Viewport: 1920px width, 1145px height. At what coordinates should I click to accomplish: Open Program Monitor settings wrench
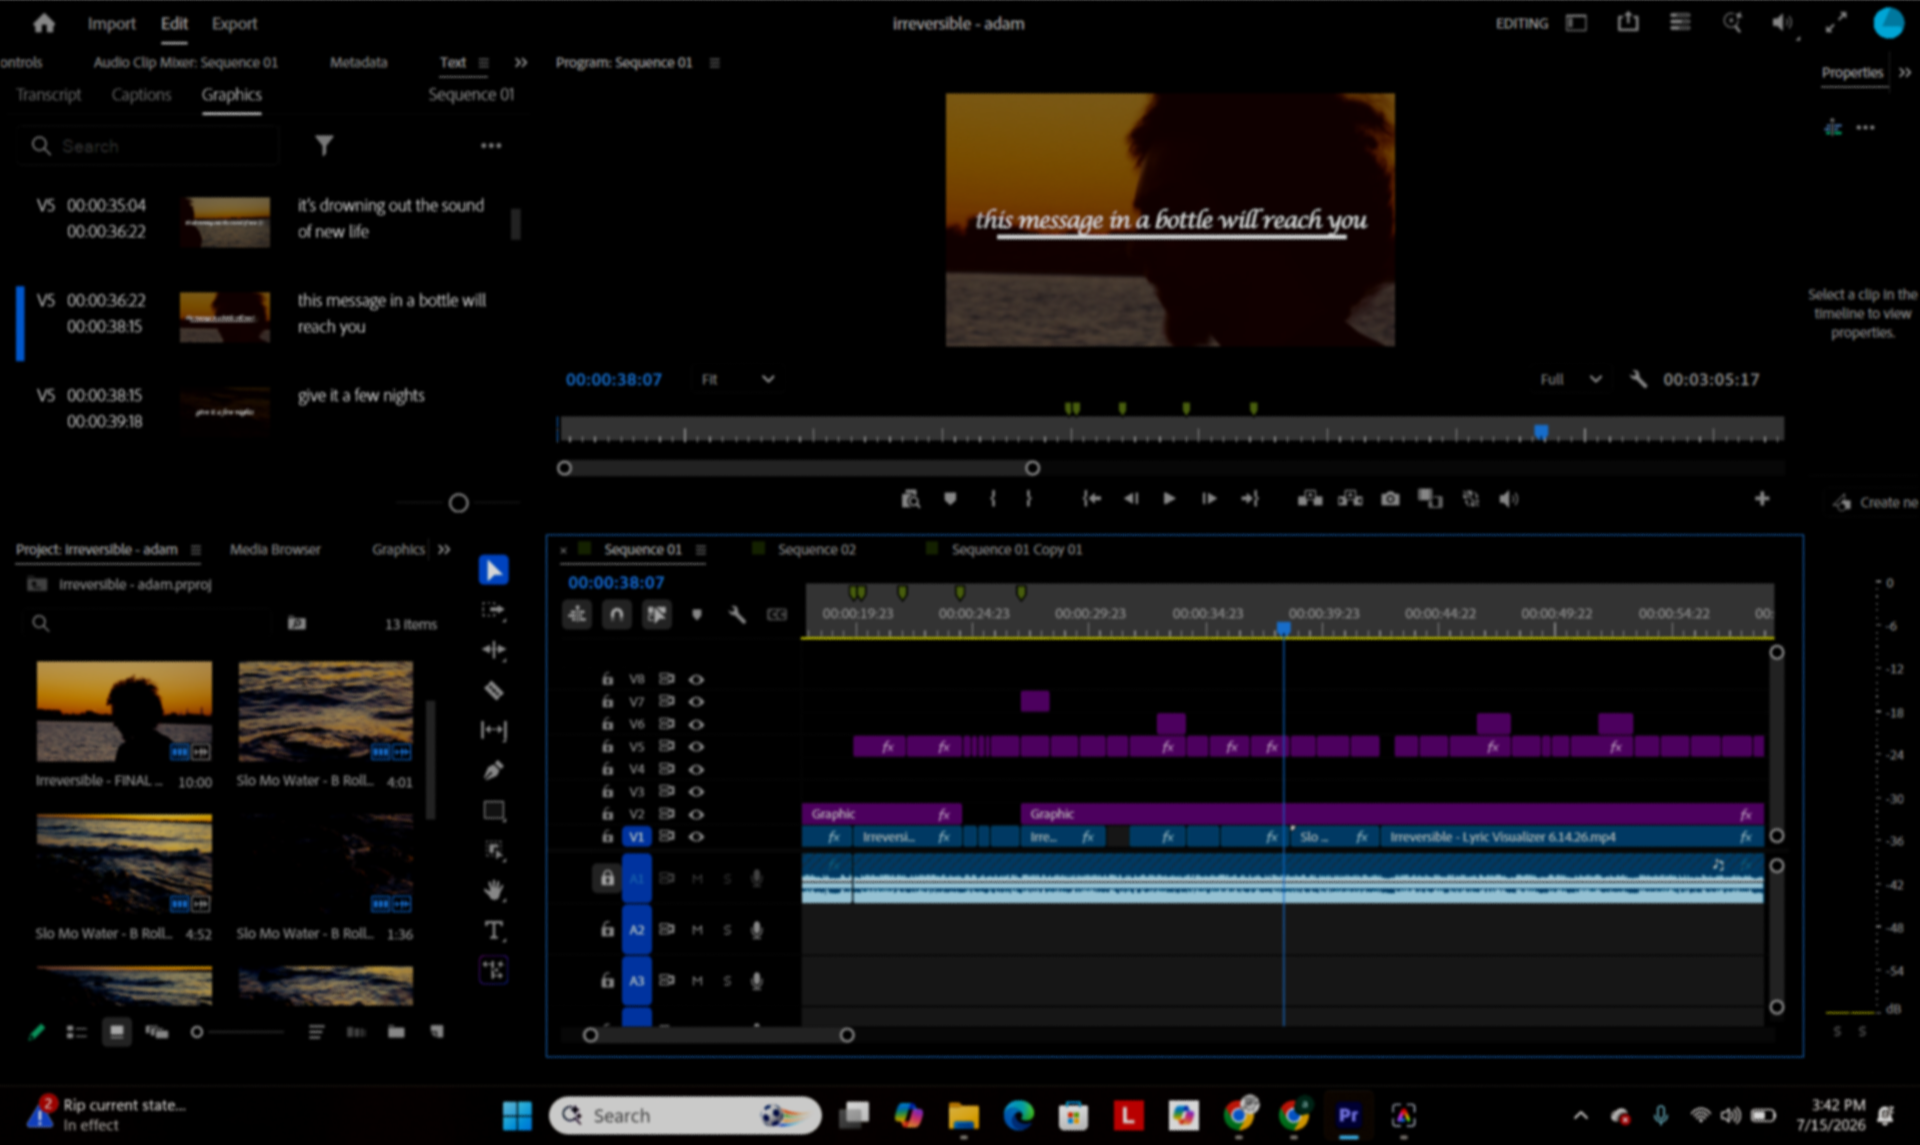1638,379
